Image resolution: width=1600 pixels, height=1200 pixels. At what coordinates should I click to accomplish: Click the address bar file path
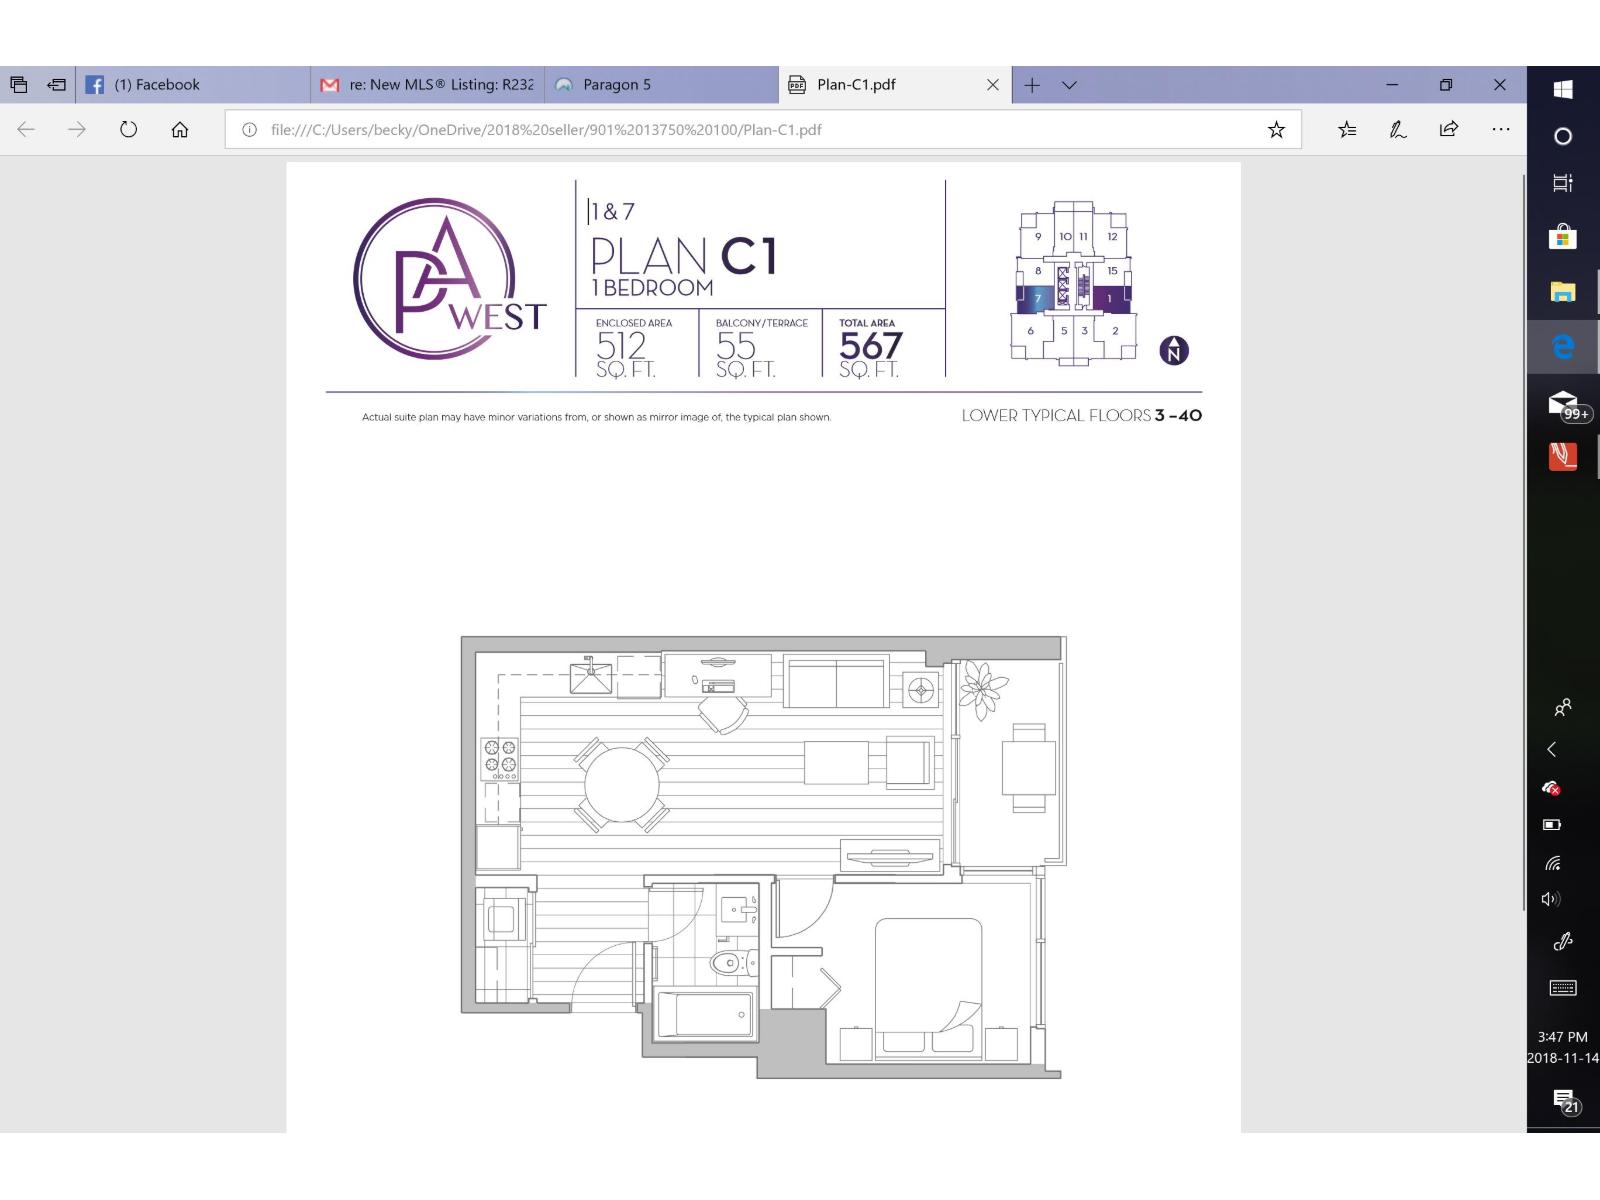click(546, 129)
